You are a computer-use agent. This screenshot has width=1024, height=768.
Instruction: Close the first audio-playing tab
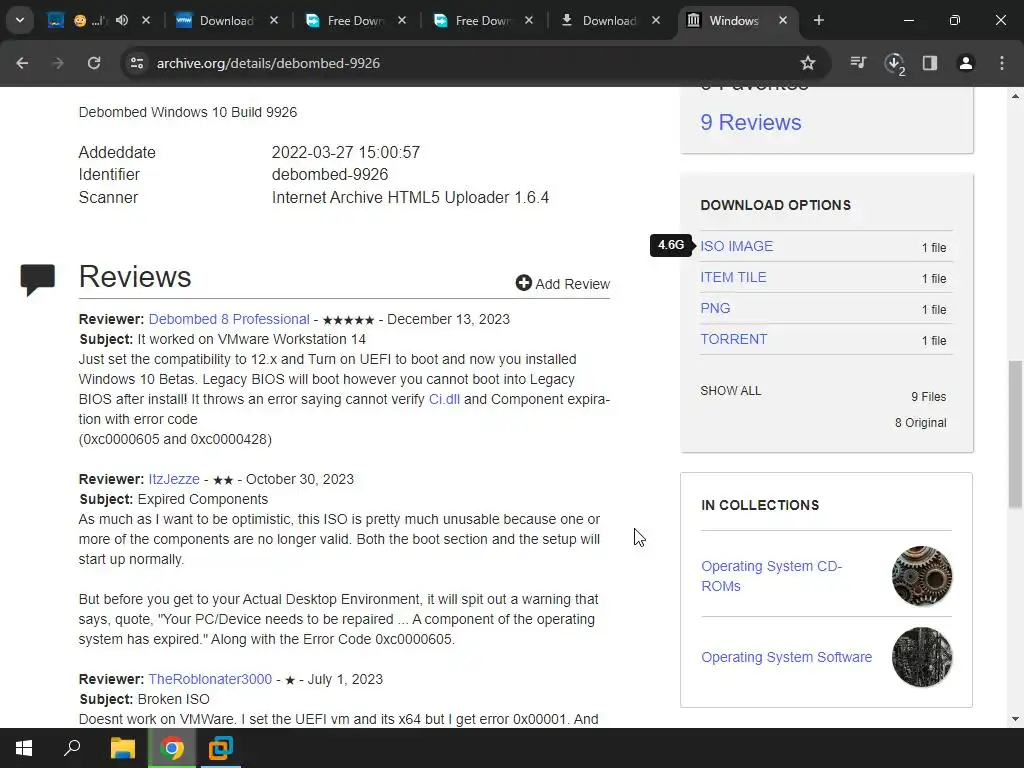146,20
